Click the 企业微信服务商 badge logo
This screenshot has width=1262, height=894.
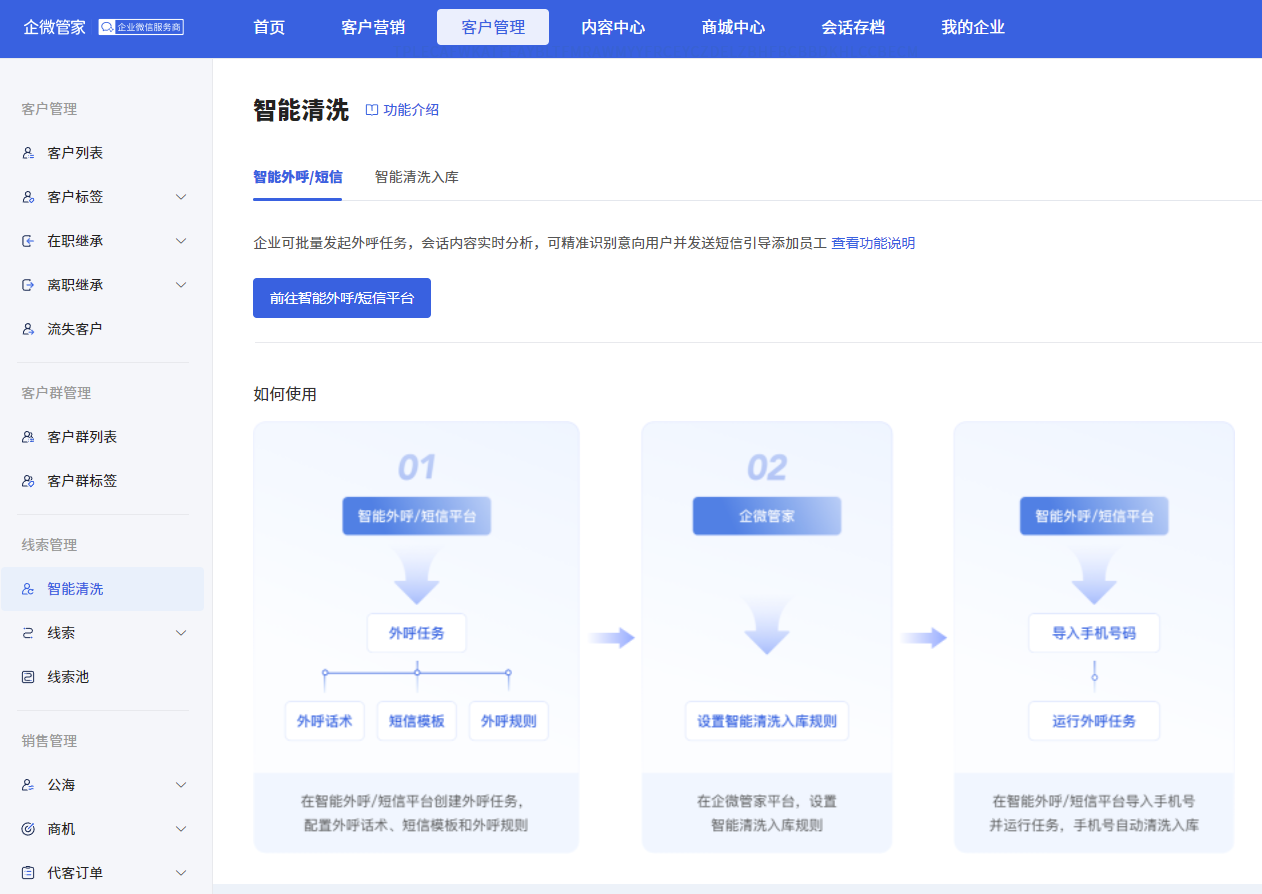point(141,28)
